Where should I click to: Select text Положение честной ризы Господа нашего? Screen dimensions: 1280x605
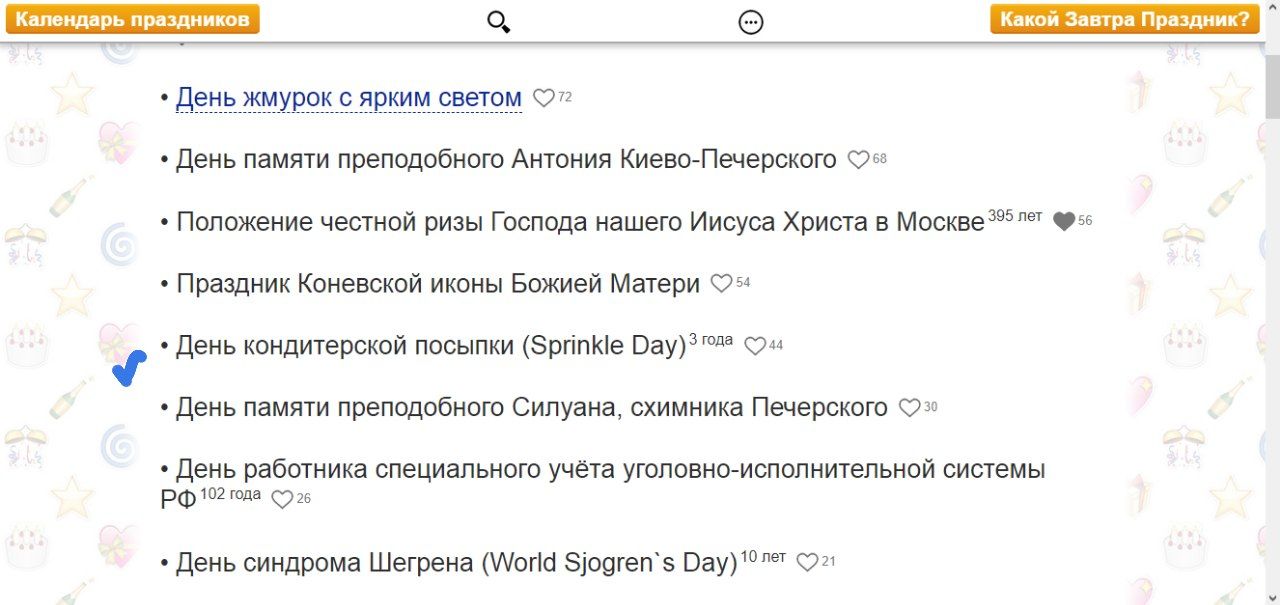coord(430,222)
